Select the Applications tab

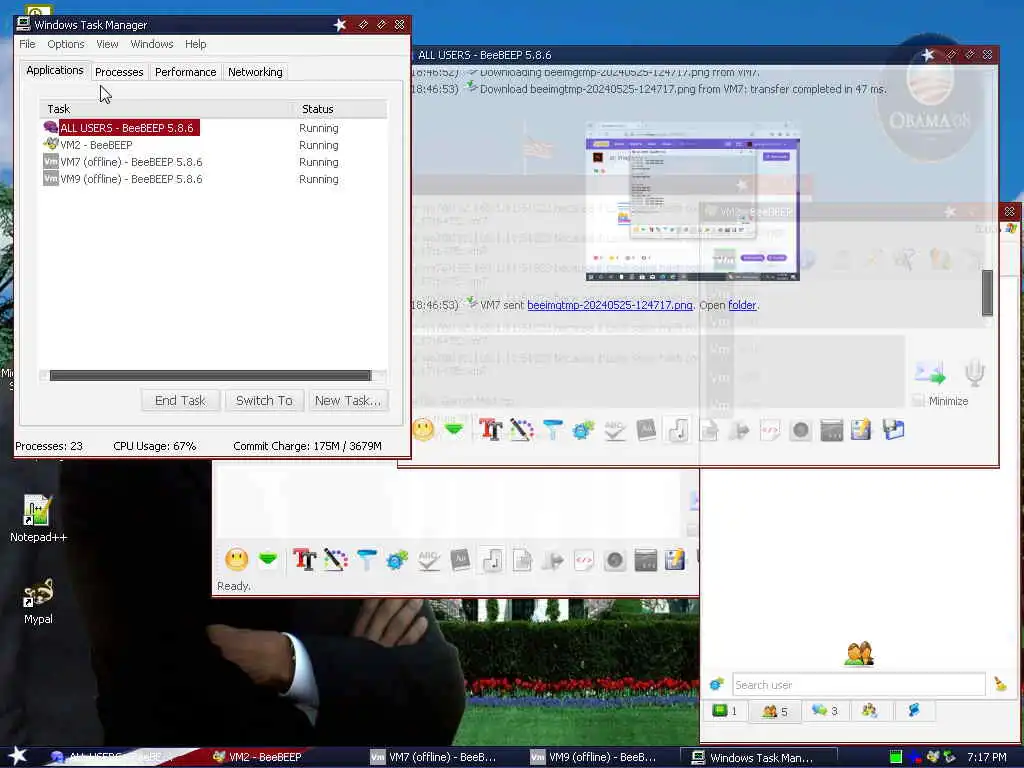click(x=55, y=71)
